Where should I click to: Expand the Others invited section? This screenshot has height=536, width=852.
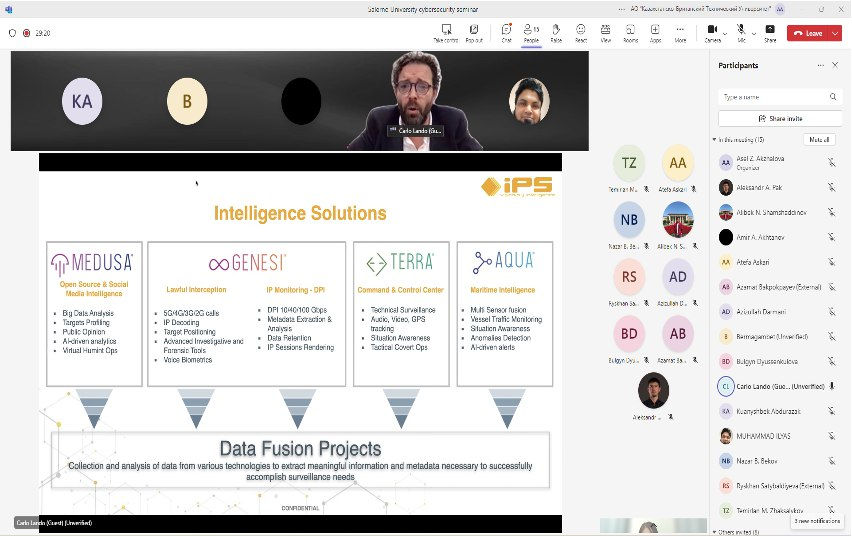[714, 532]
